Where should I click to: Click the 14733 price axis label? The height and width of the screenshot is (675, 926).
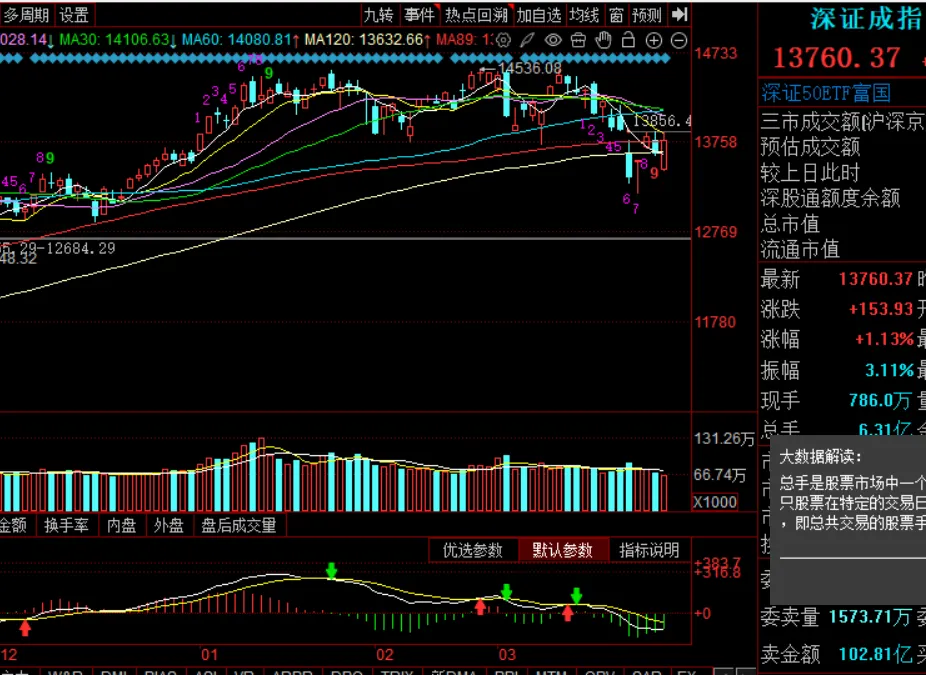pyautogui.click(x=716, y=54)
